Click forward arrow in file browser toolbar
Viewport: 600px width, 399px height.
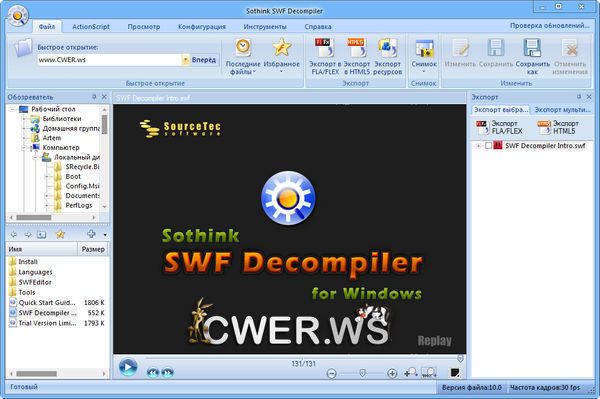pos(28,234)
